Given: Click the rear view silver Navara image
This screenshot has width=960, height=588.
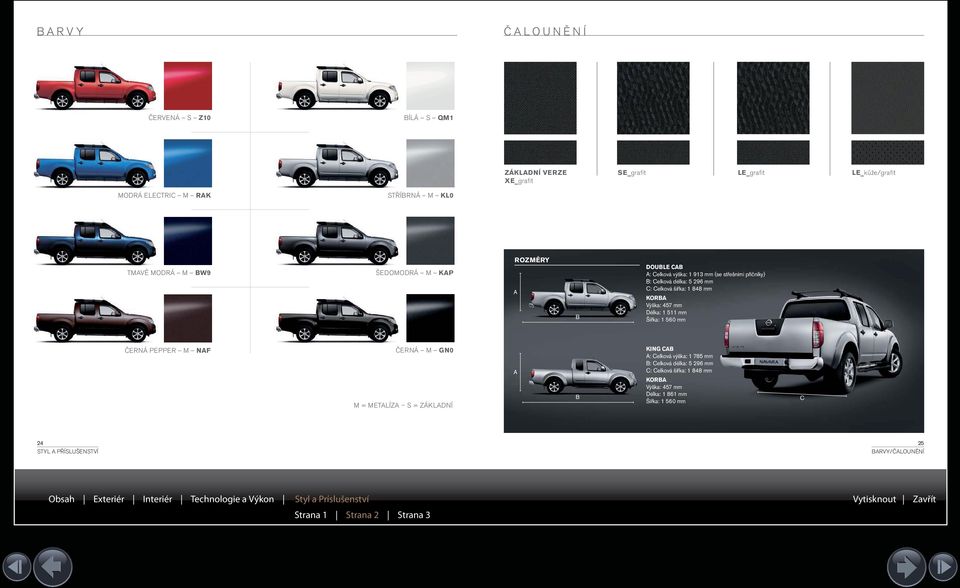Looking at the screenshot, I should pos(811,342).
